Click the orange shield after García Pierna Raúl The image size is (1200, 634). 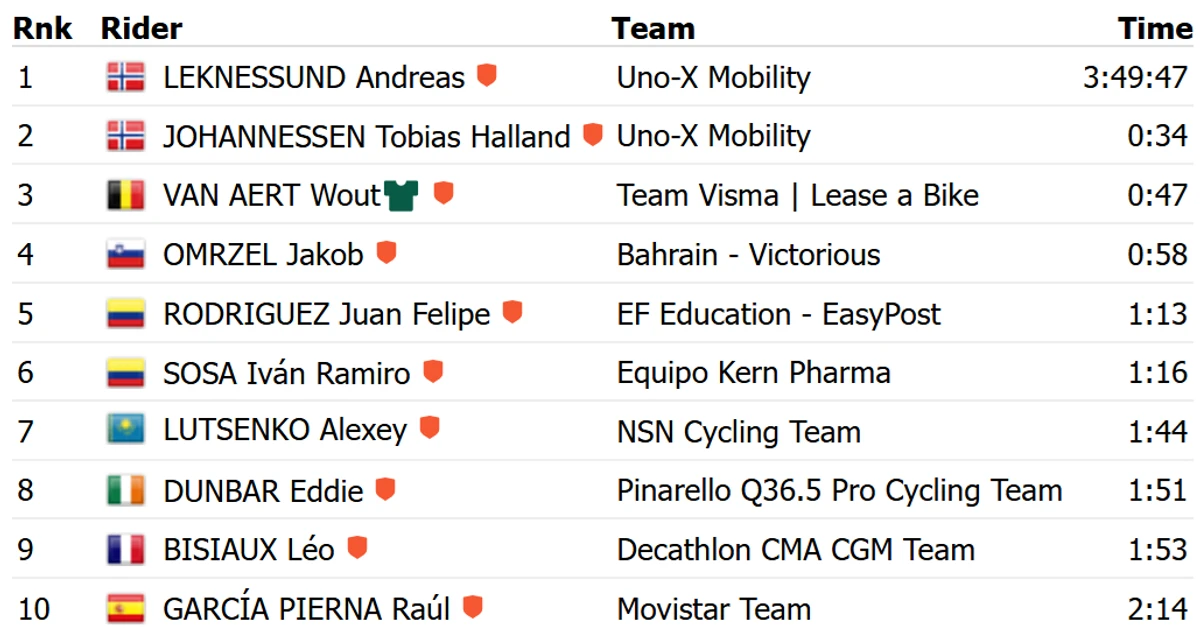(473, 606)
